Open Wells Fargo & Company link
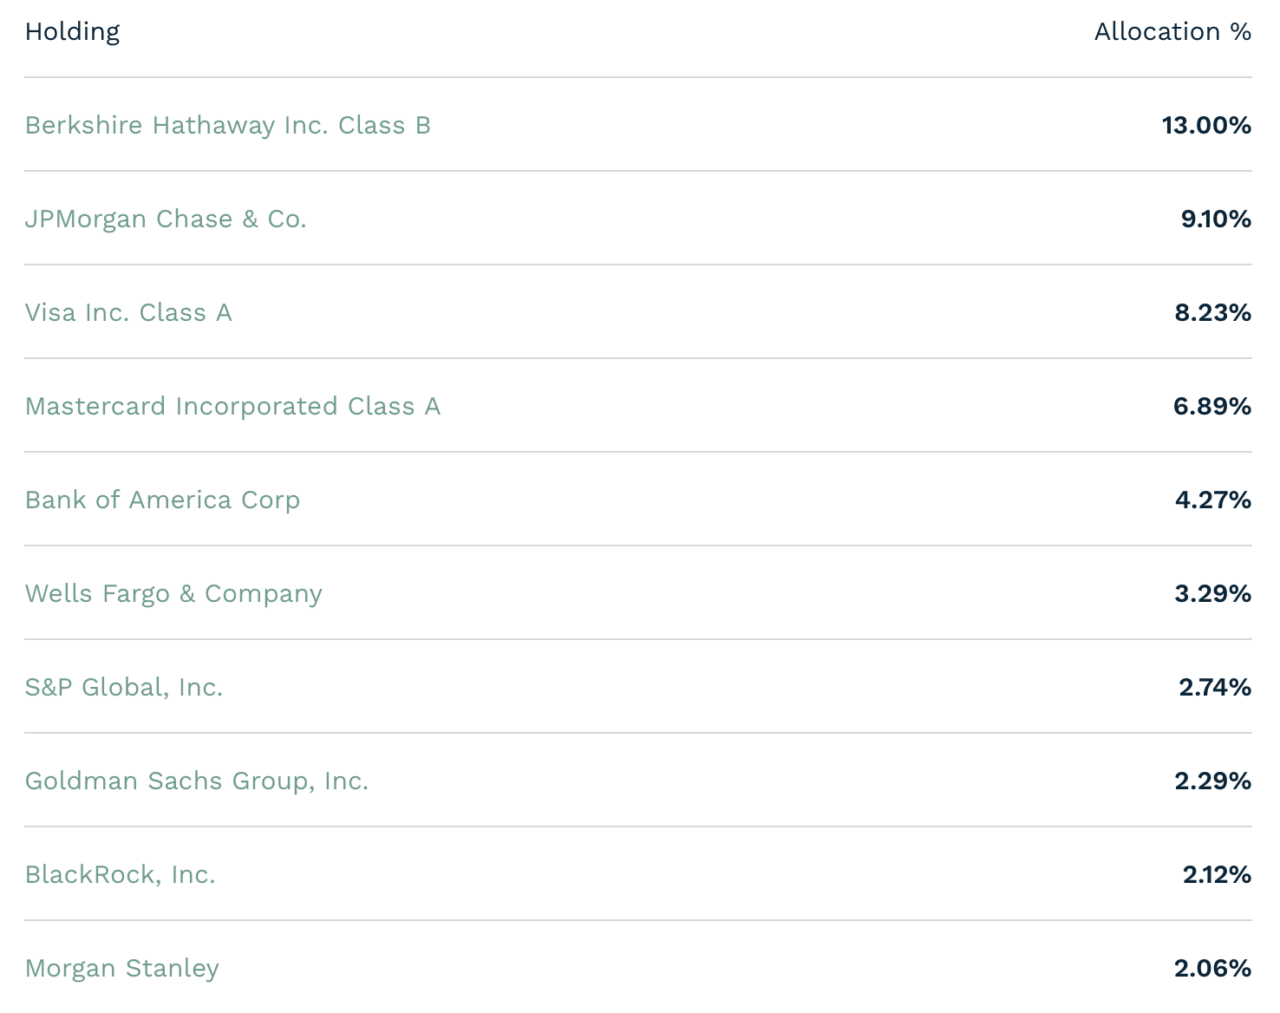Screen dimensions: 1280x1013 [x=174, y=594]
